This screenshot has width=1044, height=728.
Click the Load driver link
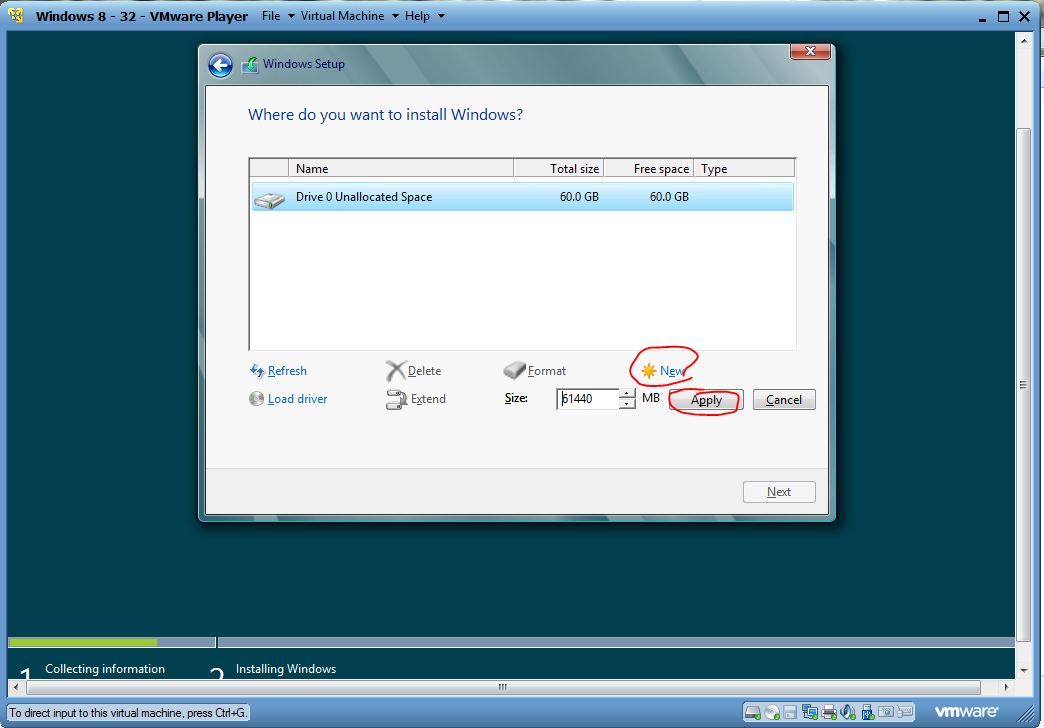288,399
